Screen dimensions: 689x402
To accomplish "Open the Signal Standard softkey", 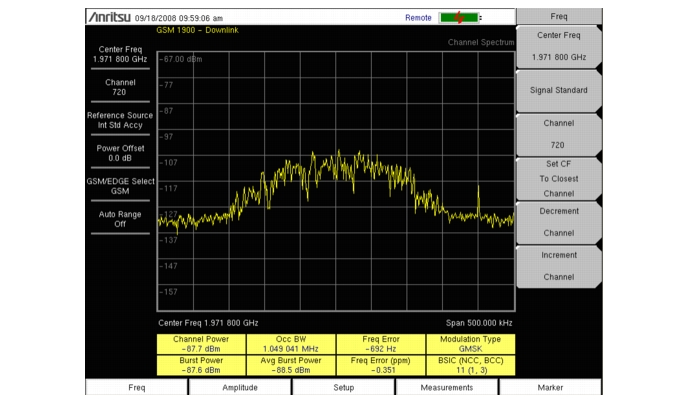I will coord(558,90).
